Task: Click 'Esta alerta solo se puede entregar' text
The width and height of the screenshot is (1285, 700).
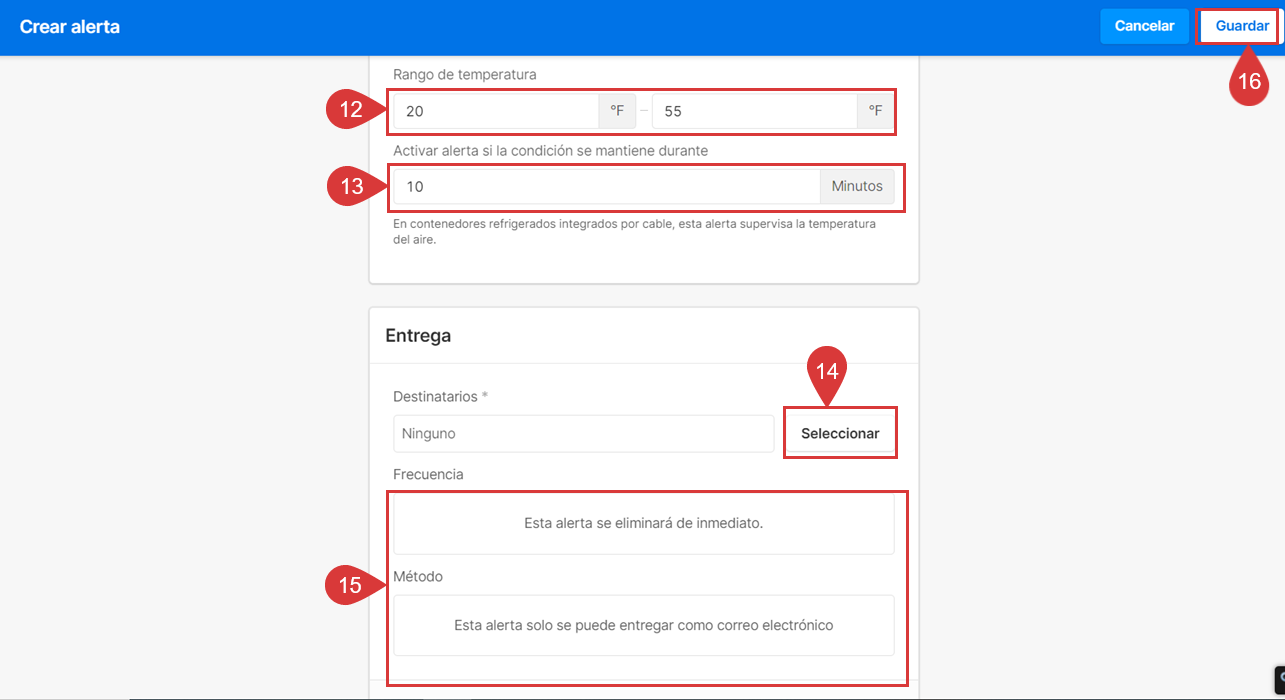Action: [x=644, y=625]
